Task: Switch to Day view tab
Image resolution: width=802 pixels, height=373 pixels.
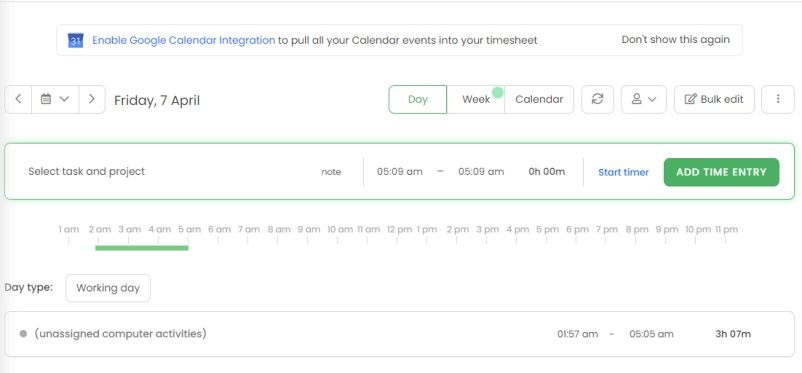Action: point(418,99)
